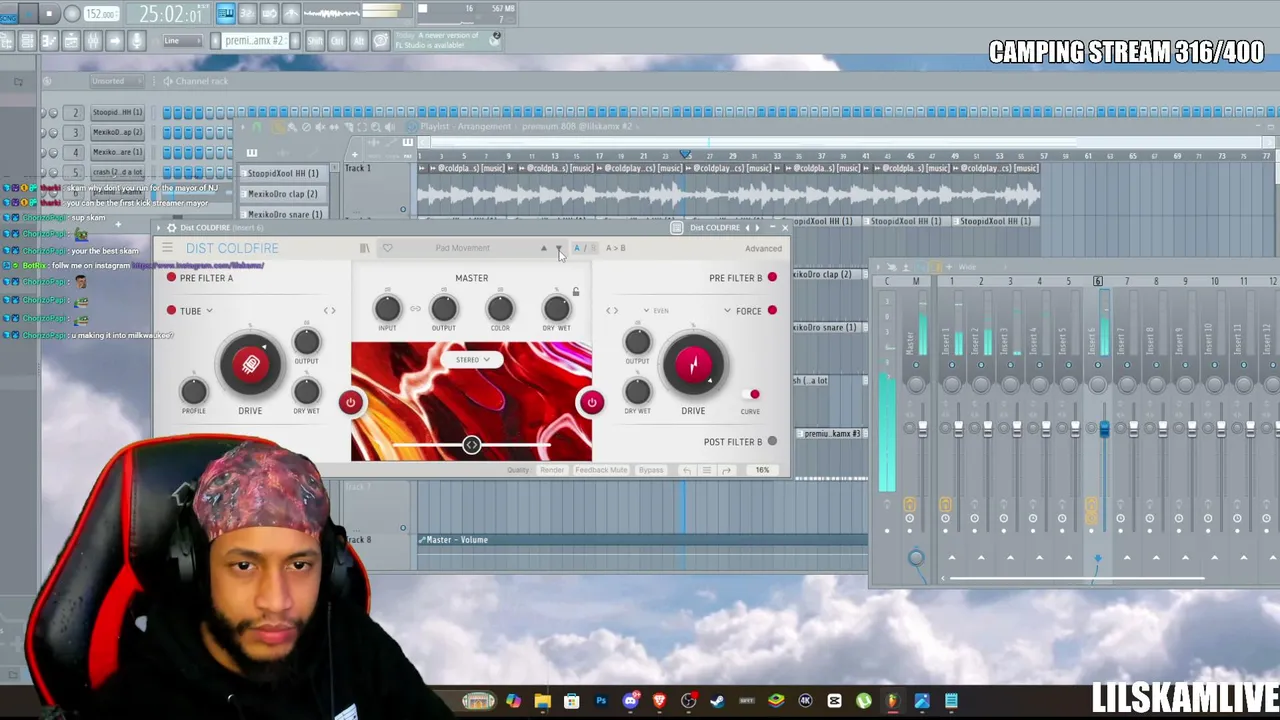Redo the last Coldfire edit
1280x720 pixels.
coord(726,470)
